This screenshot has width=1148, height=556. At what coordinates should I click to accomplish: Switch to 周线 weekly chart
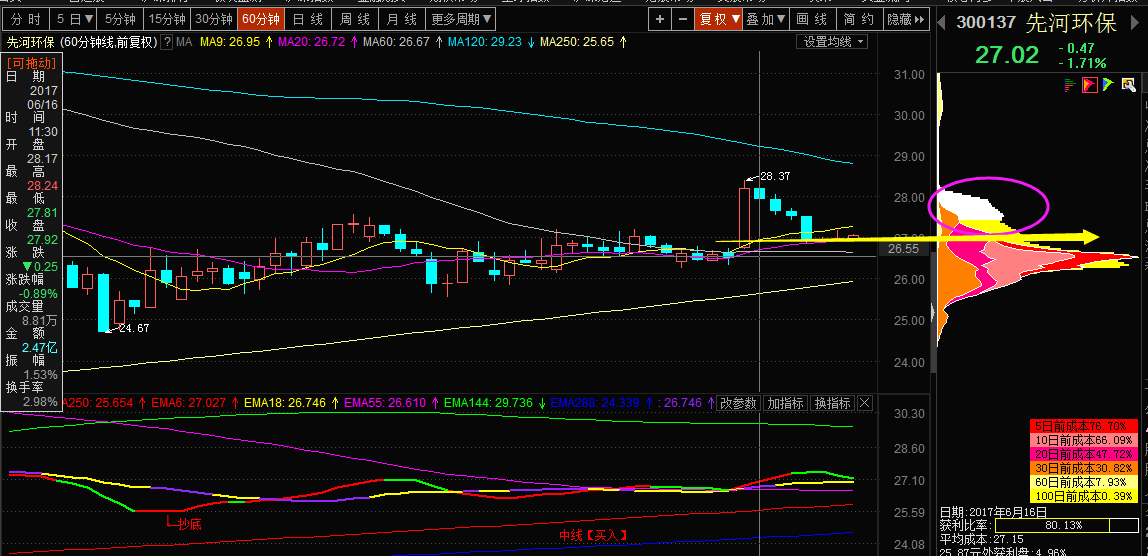(355, 19)
